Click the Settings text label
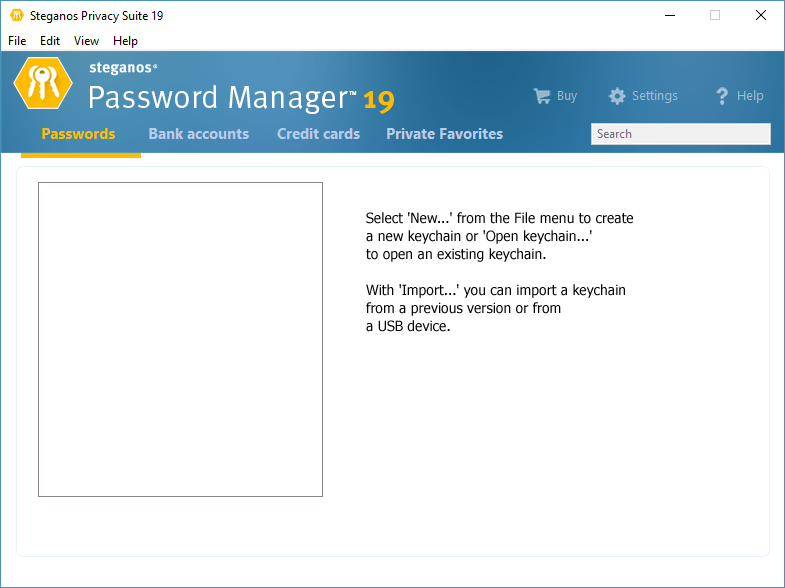Viewport: 785px width, 588px height. 654,96
